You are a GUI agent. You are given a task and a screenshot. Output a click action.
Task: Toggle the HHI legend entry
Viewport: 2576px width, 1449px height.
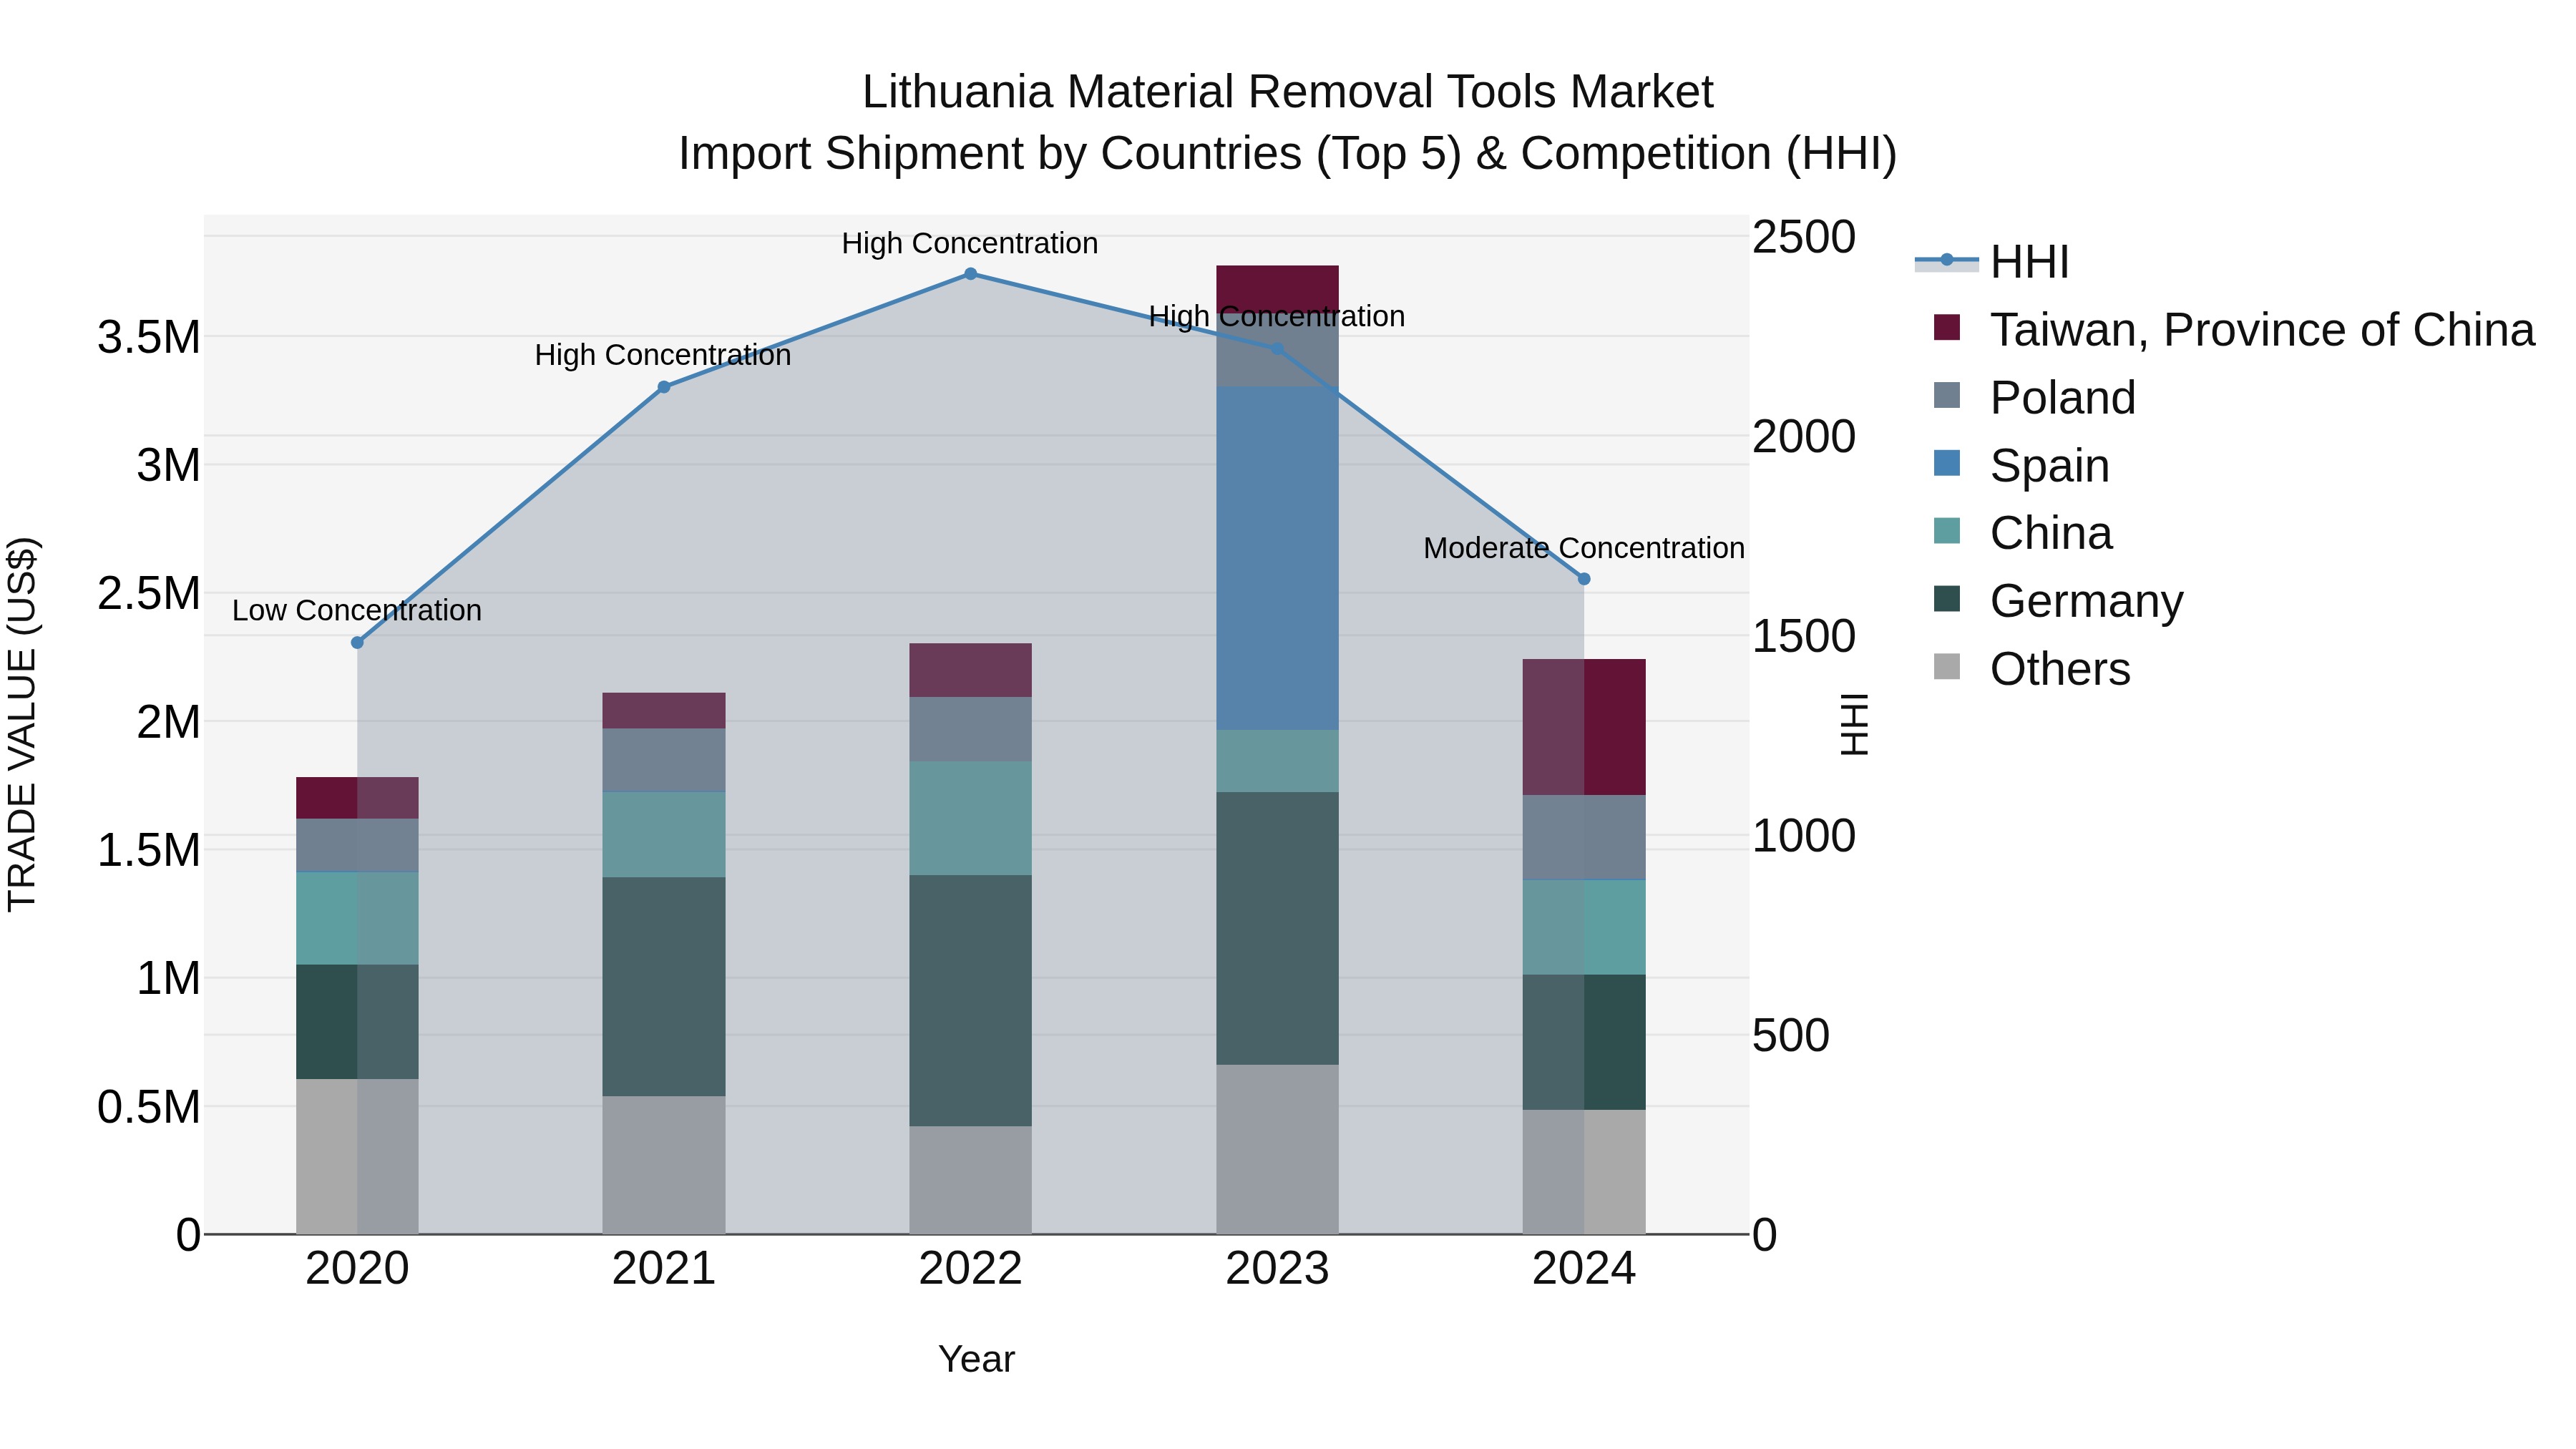click(x=1992, y=262)
